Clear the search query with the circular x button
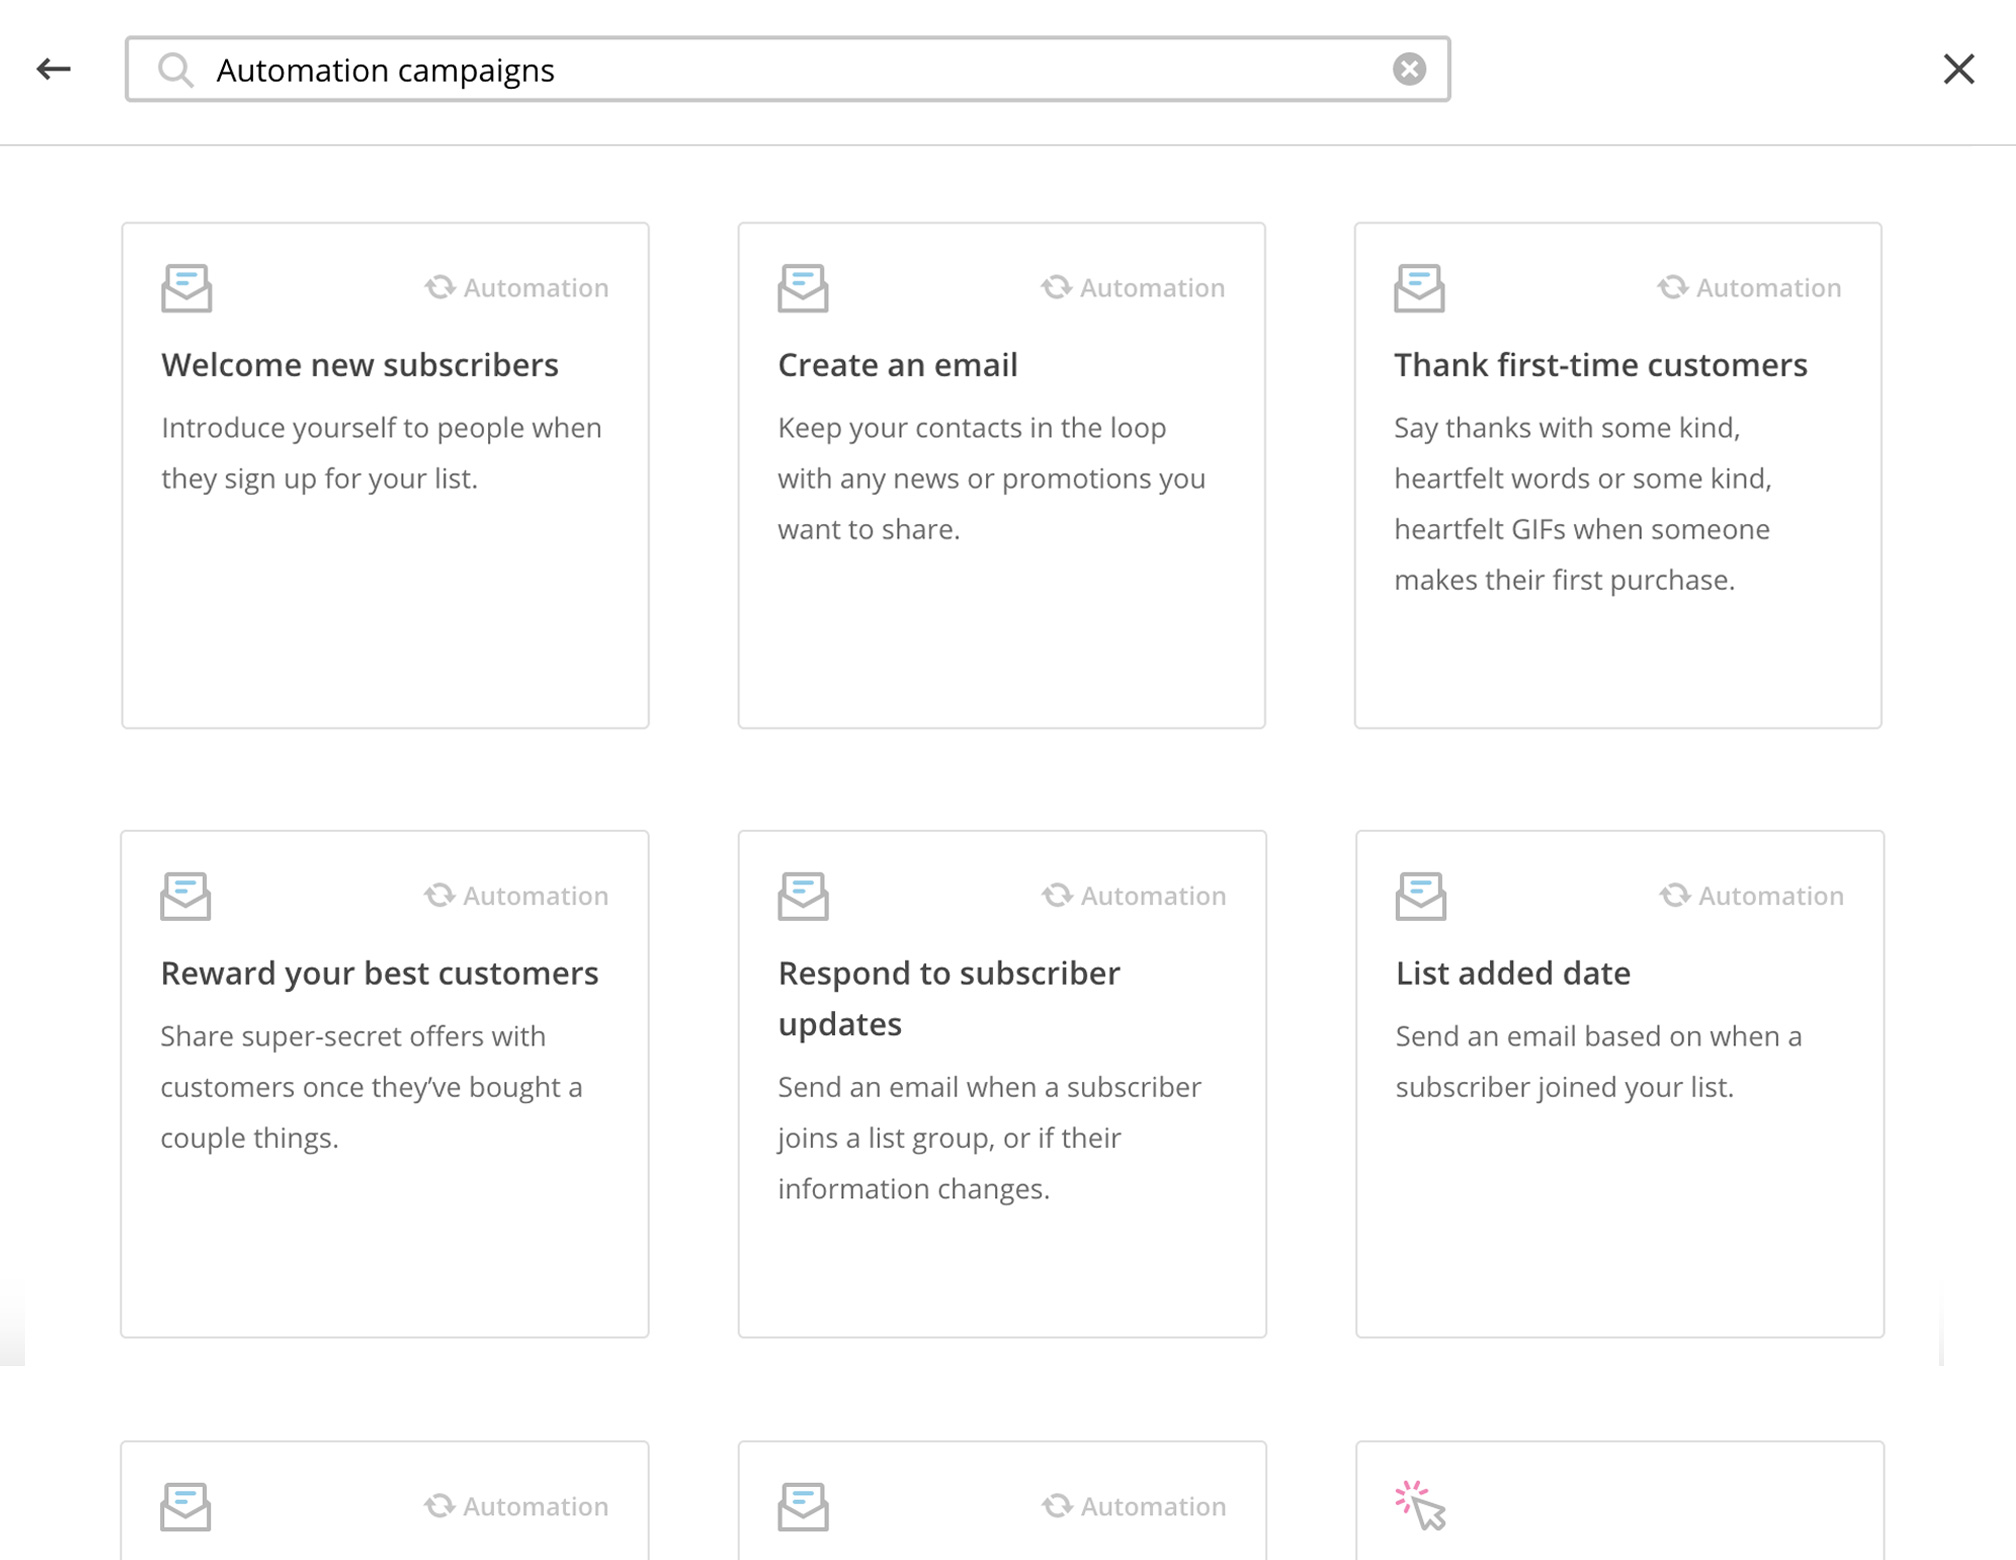The width and height of the screenshot is (2016, 1560). (x=1410, y=67)
